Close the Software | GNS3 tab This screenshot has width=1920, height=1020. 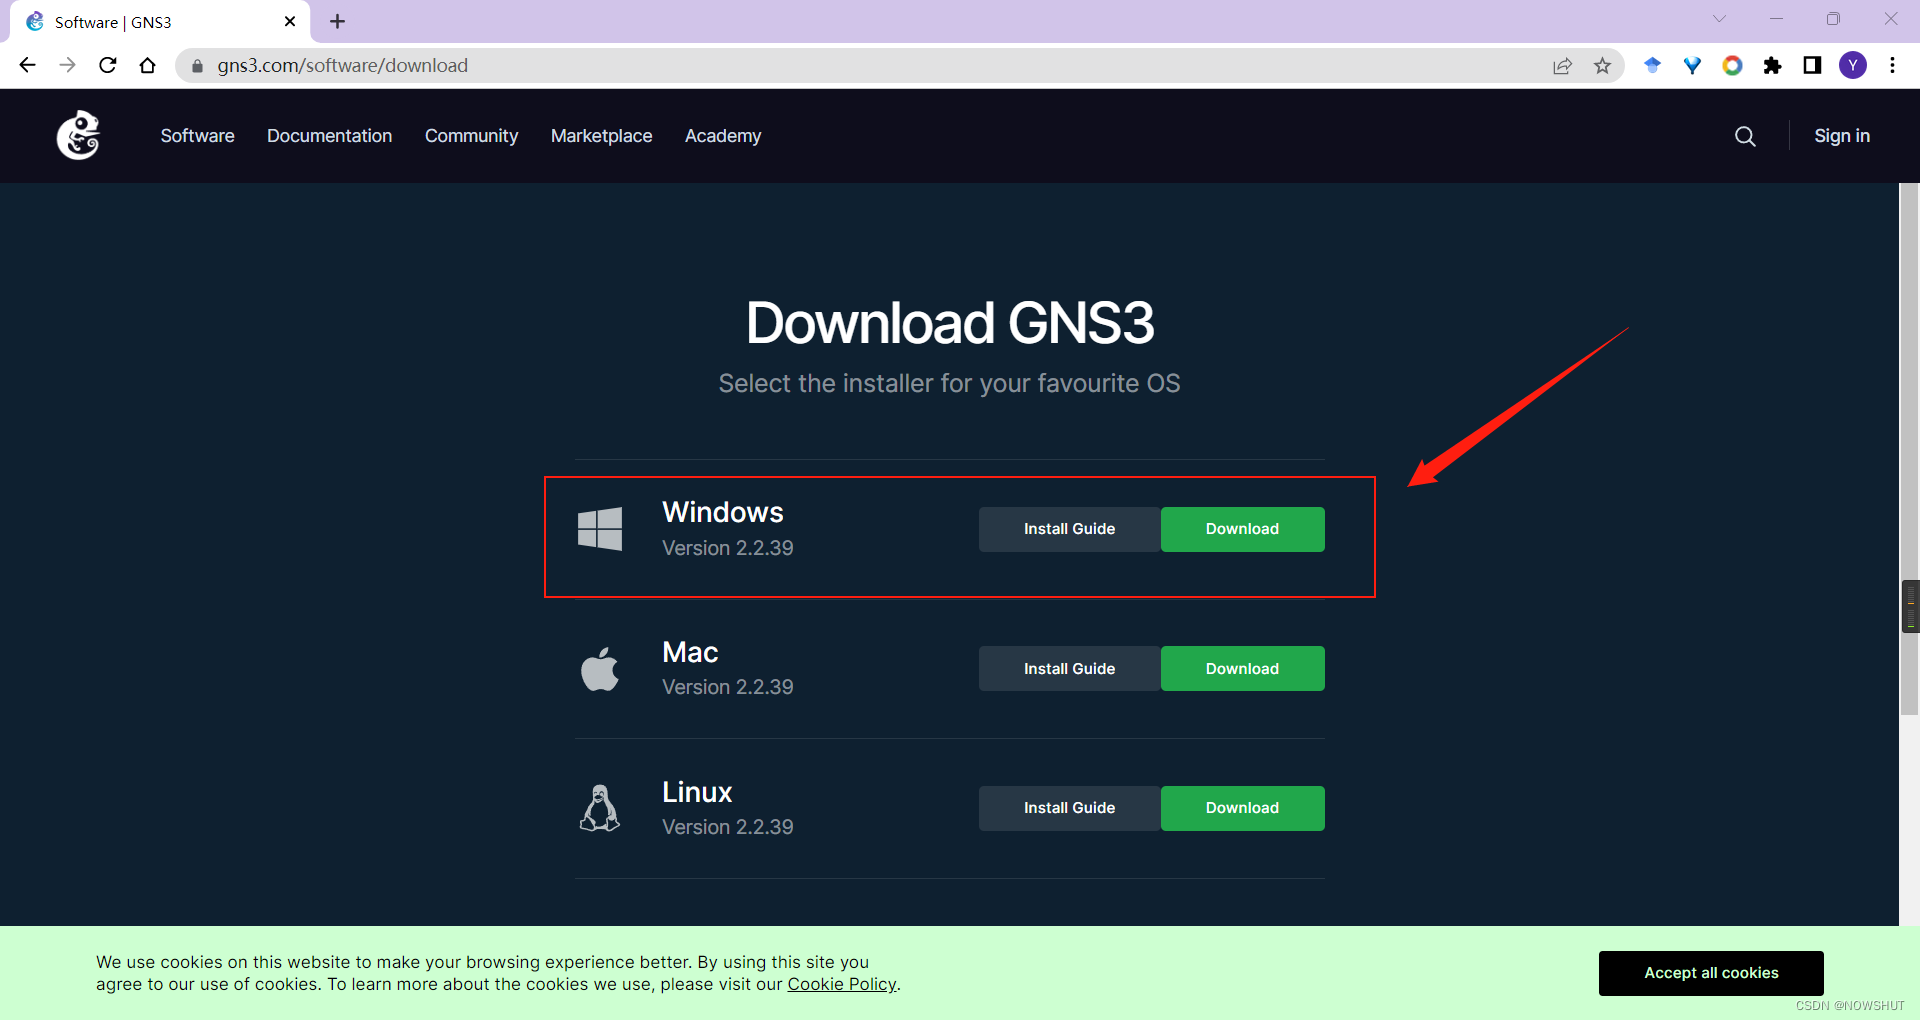tap(290, 21)
